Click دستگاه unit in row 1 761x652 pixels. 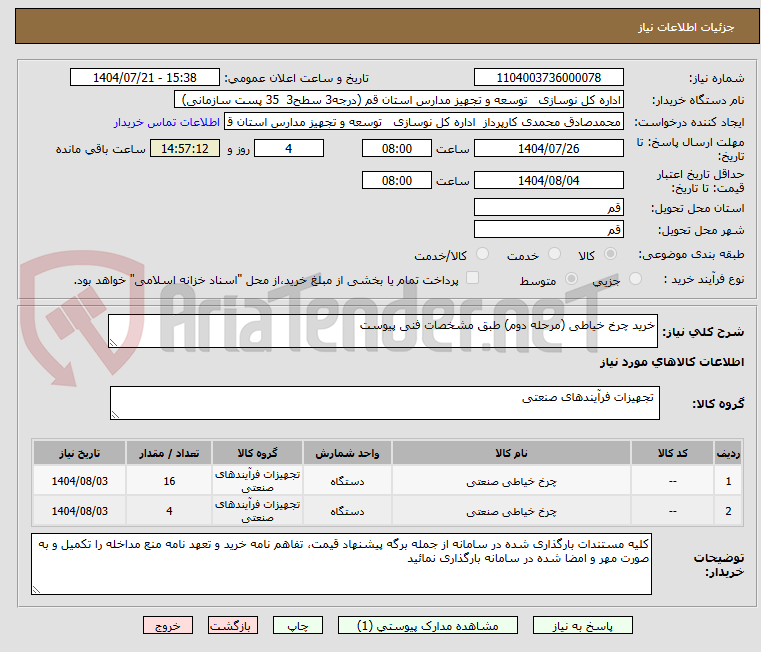tap(347, 482)
